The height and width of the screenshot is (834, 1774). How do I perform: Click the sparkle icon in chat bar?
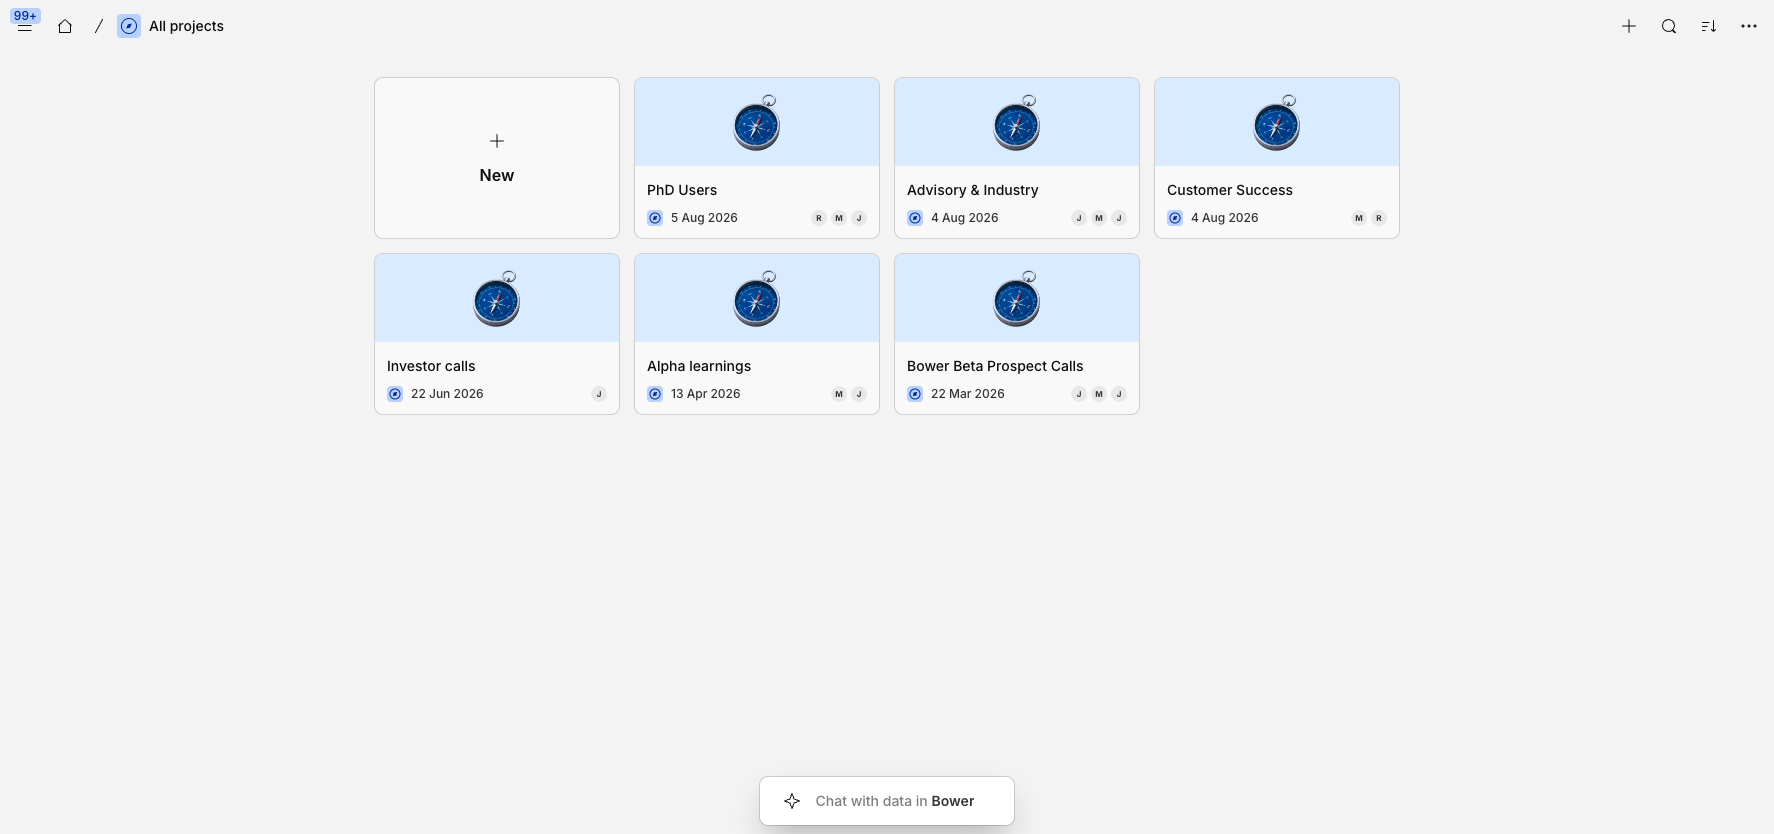792,801
